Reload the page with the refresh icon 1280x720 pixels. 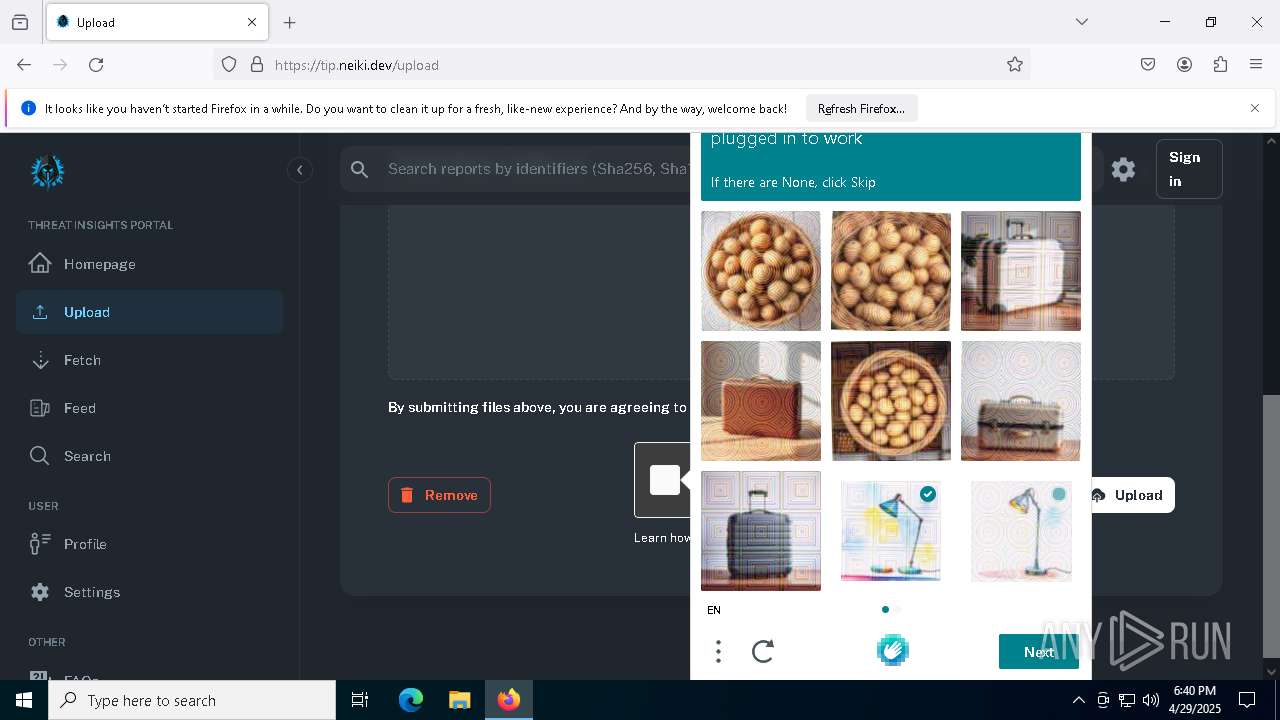click(96, 65)
